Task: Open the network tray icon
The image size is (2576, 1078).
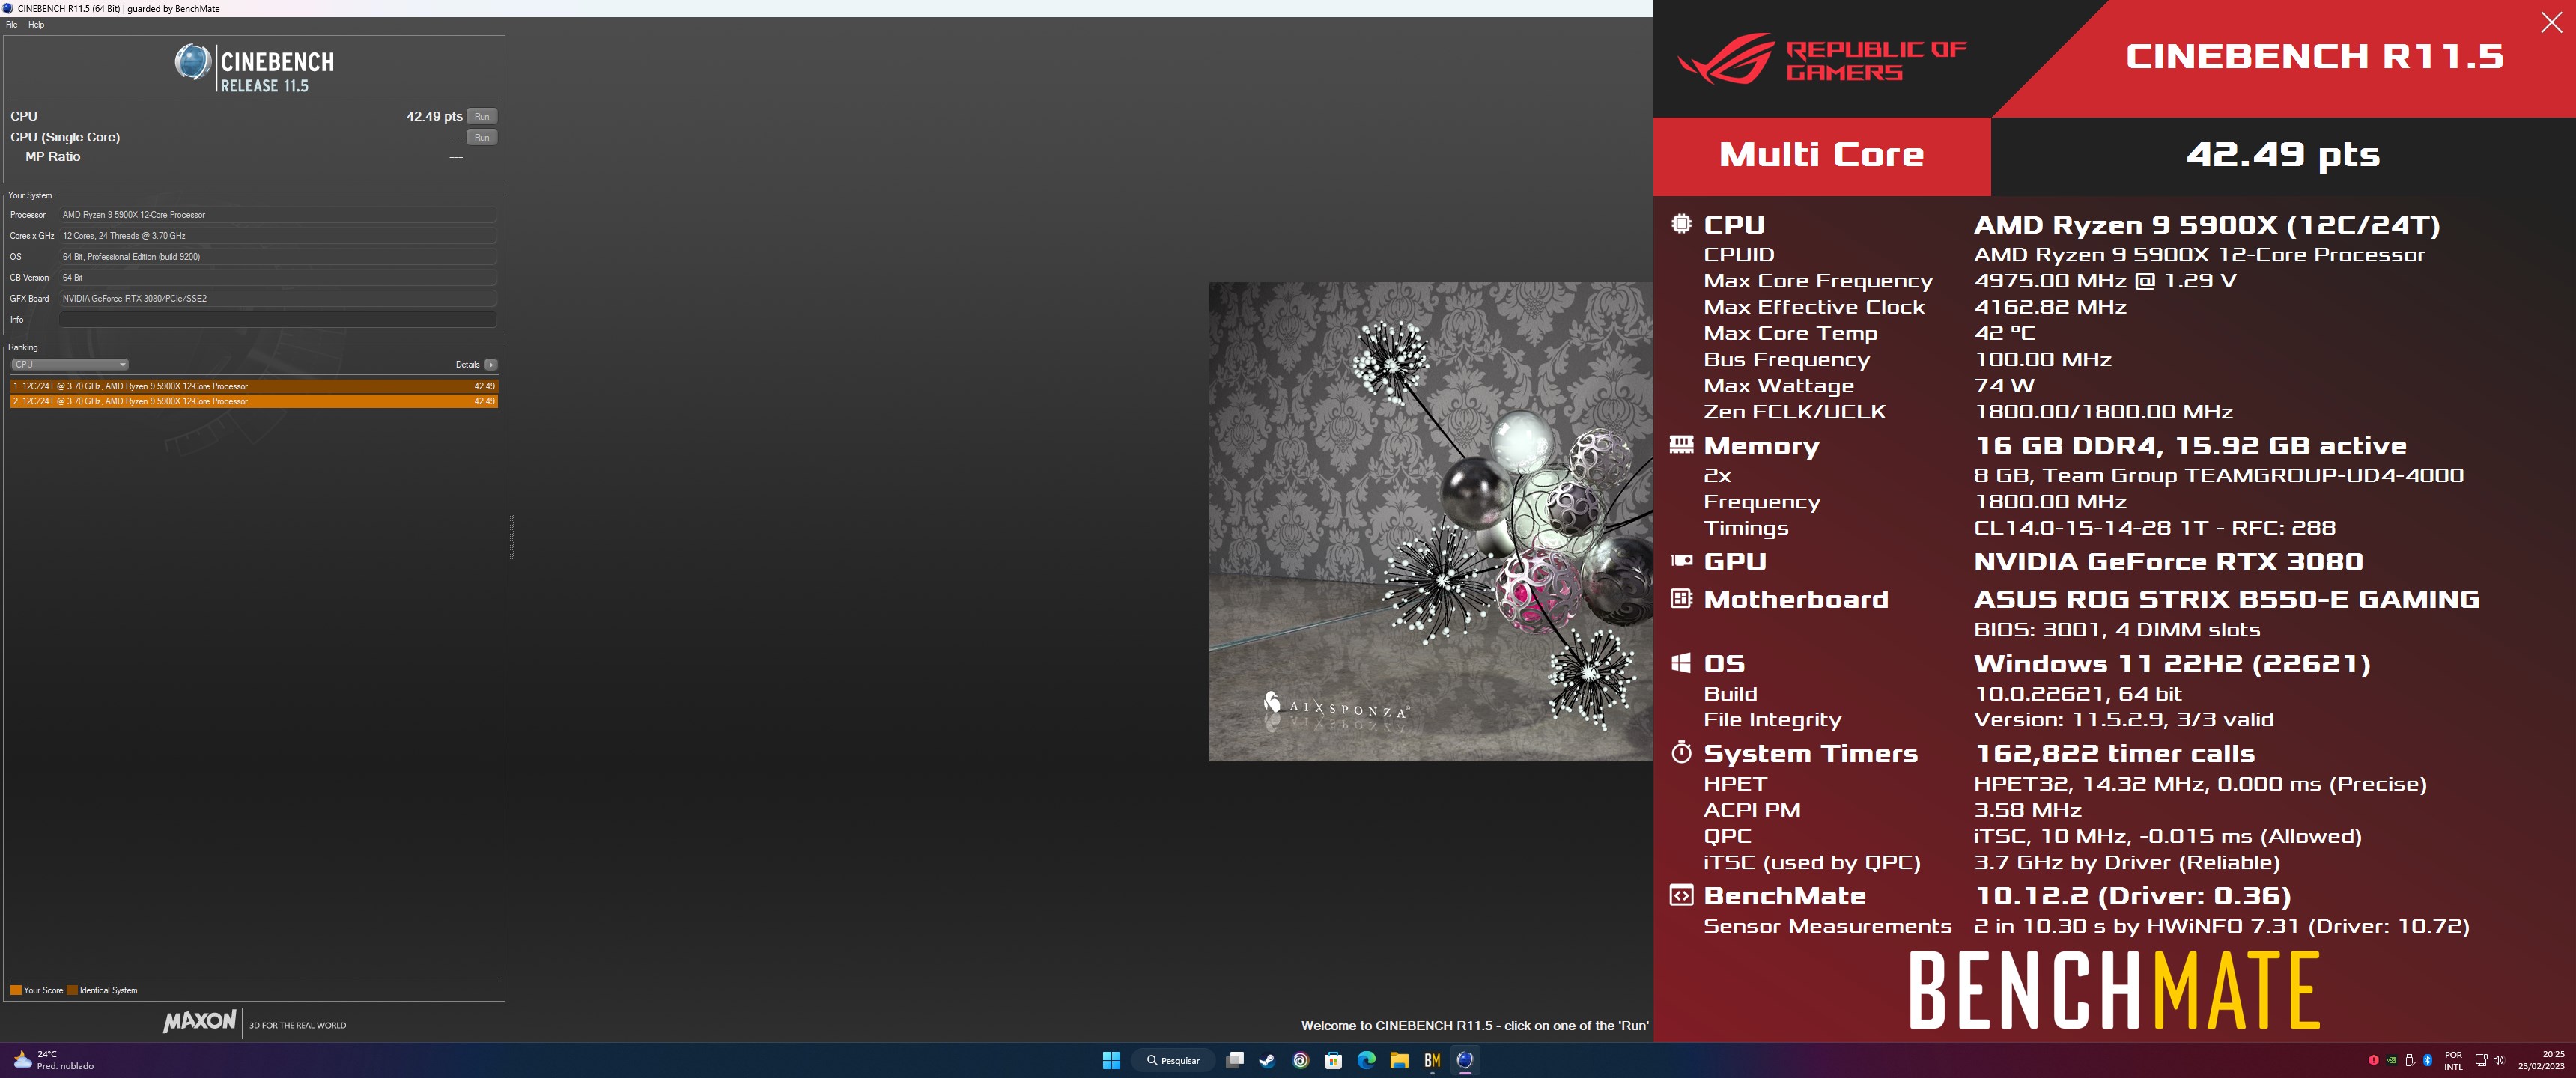Action: tap(2481, 1060)
